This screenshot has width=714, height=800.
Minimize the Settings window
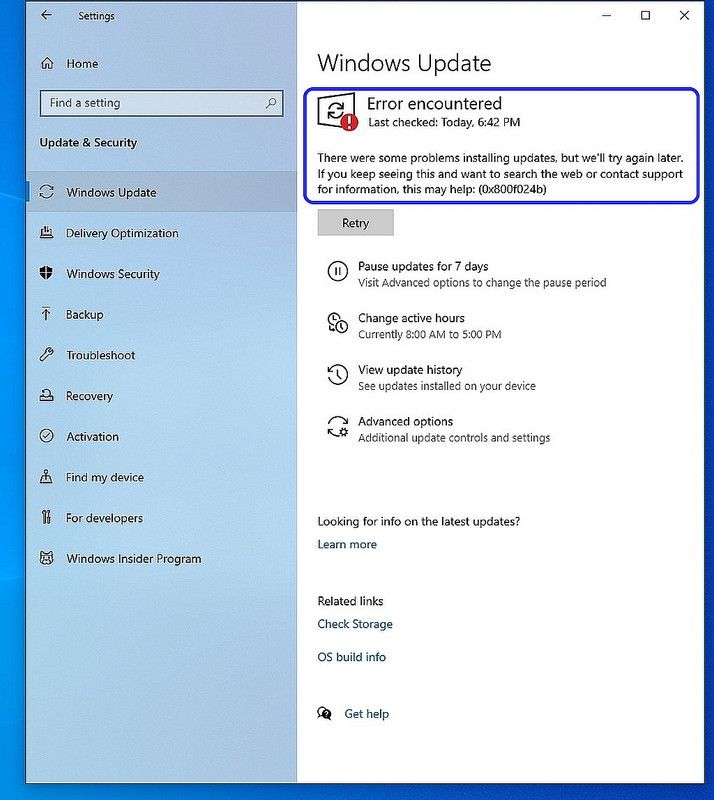click(606, 15)
